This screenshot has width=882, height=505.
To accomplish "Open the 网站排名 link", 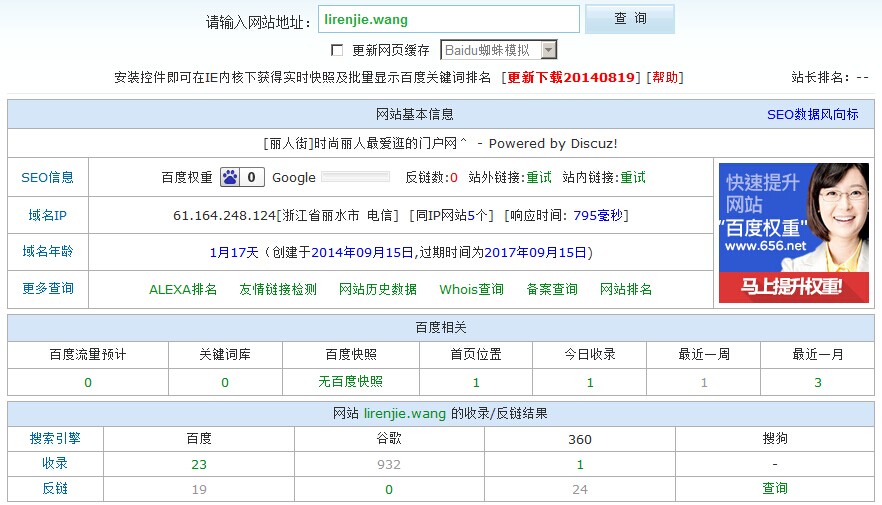I will pos(626,289).
